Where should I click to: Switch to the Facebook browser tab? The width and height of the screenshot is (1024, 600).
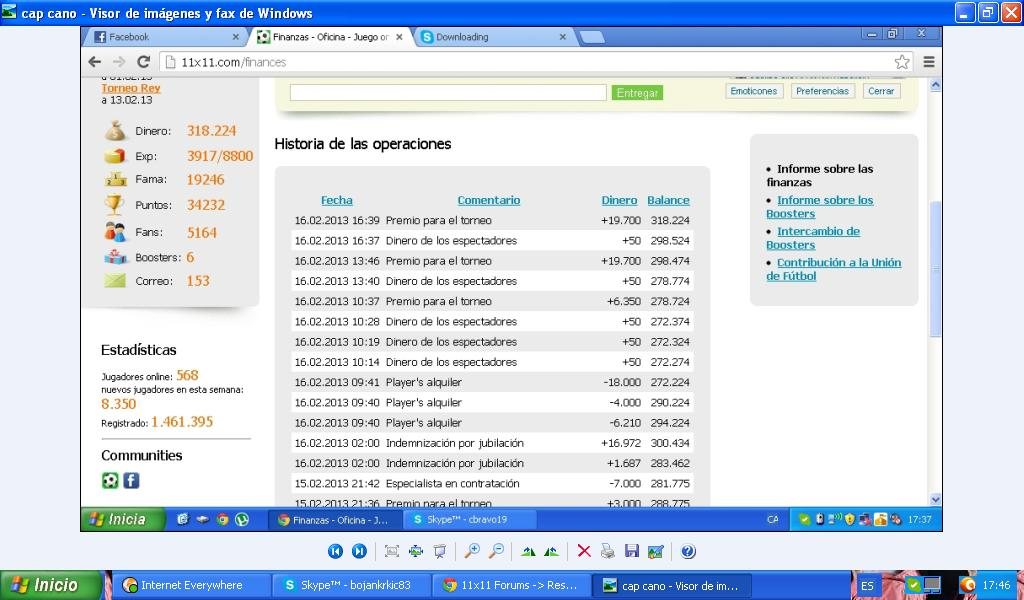pyautogui.click(x=166, y=37)
